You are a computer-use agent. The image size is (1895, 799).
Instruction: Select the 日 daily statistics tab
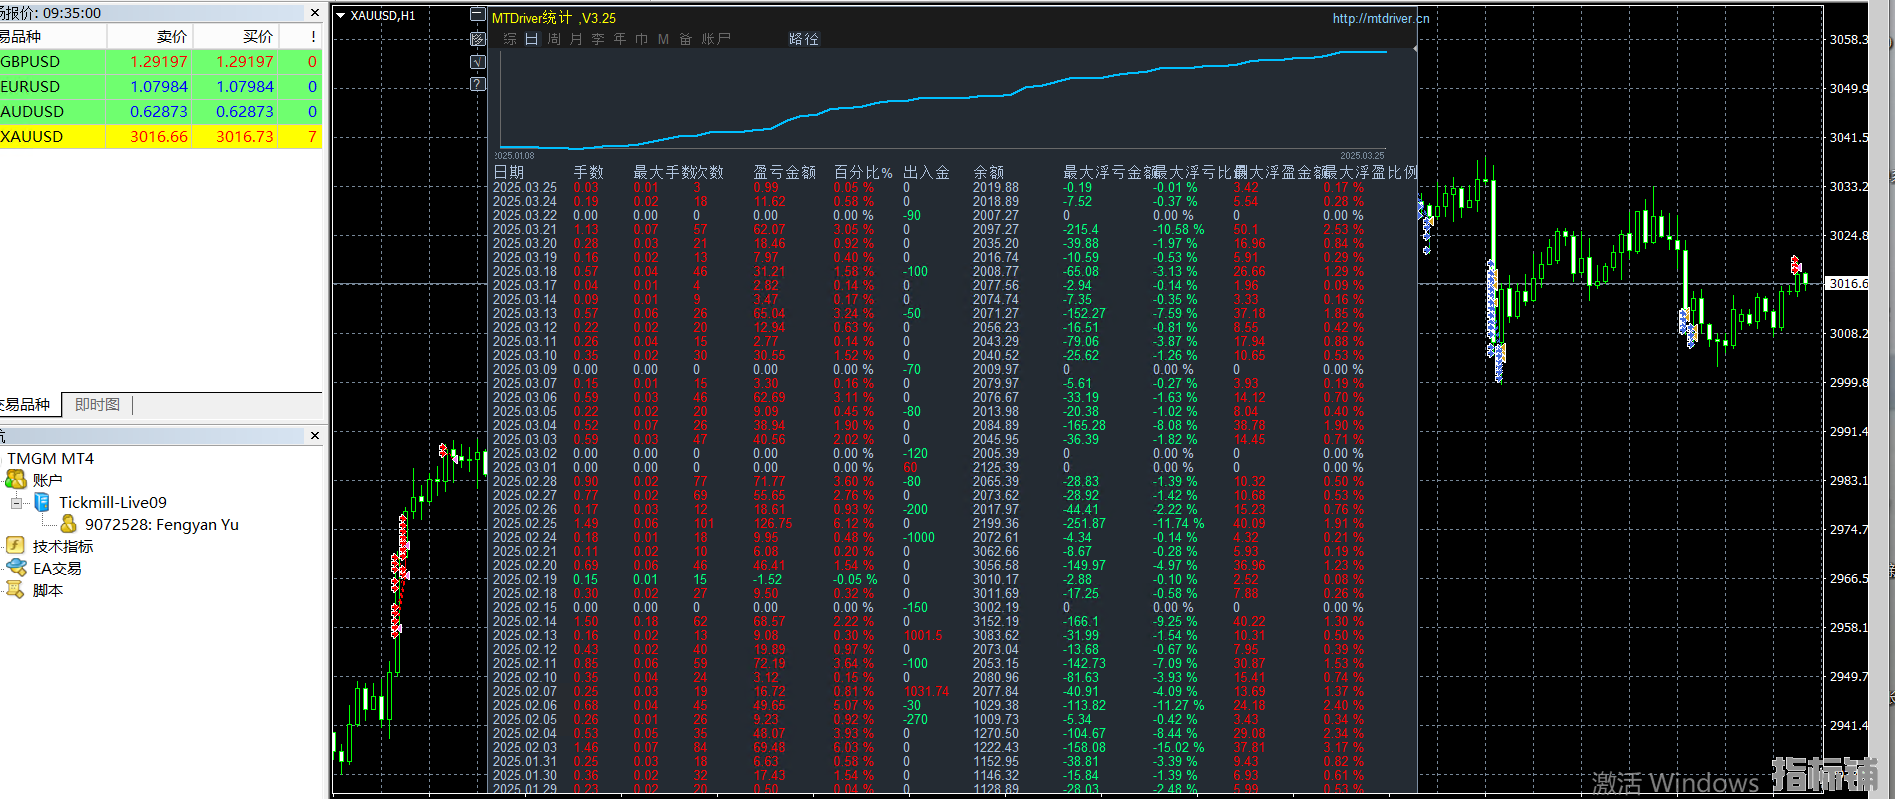[x=531, y=39]
